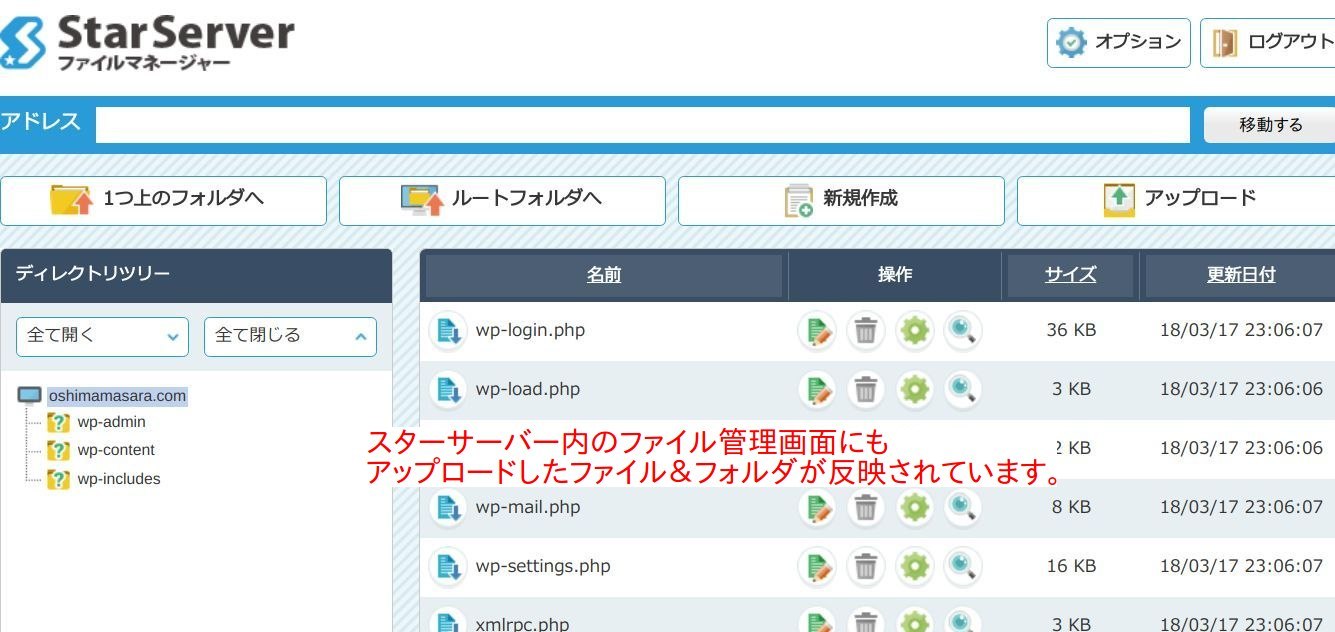The width and height of the screenshot is (1335, 632).
Task: Expand all with the 全て開く dropdown
Action: (x=102, y=336)
